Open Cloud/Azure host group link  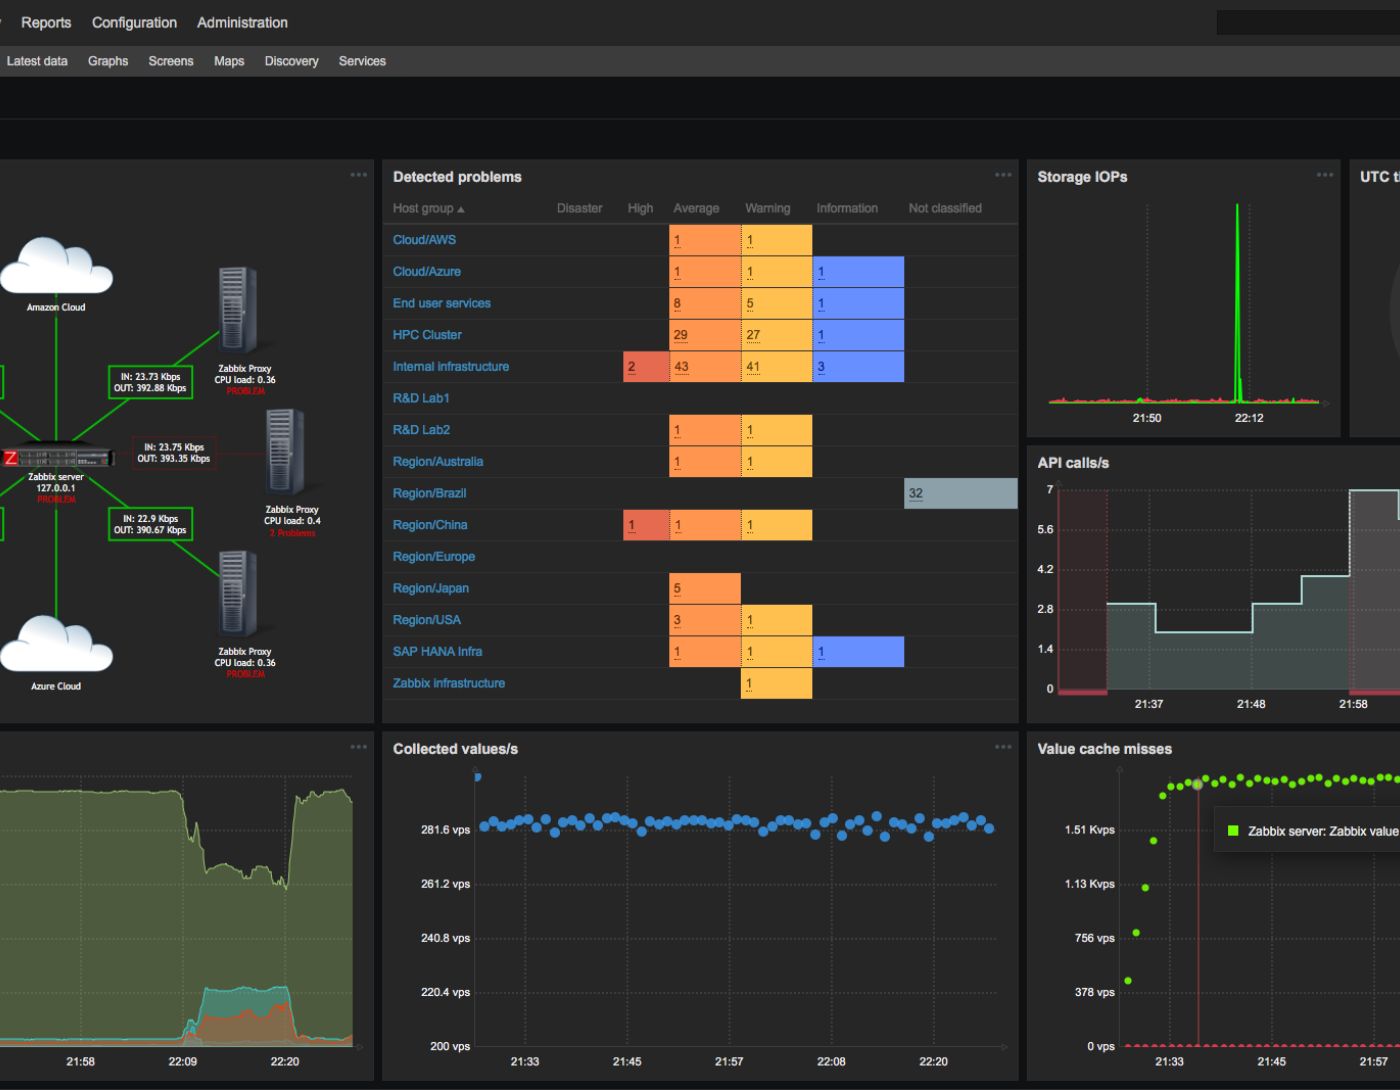point(427,272)
